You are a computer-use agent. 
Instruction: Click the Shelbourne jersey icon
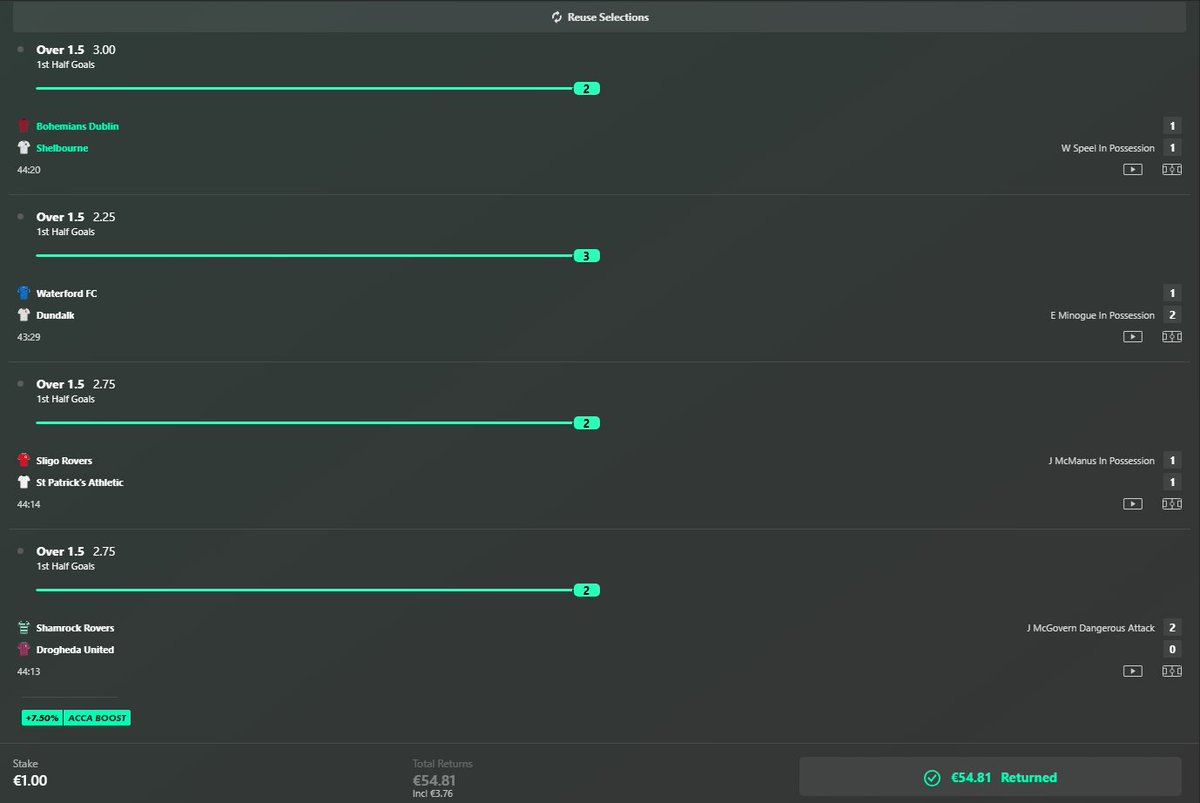pyautogui.click(x=24, y=148)
